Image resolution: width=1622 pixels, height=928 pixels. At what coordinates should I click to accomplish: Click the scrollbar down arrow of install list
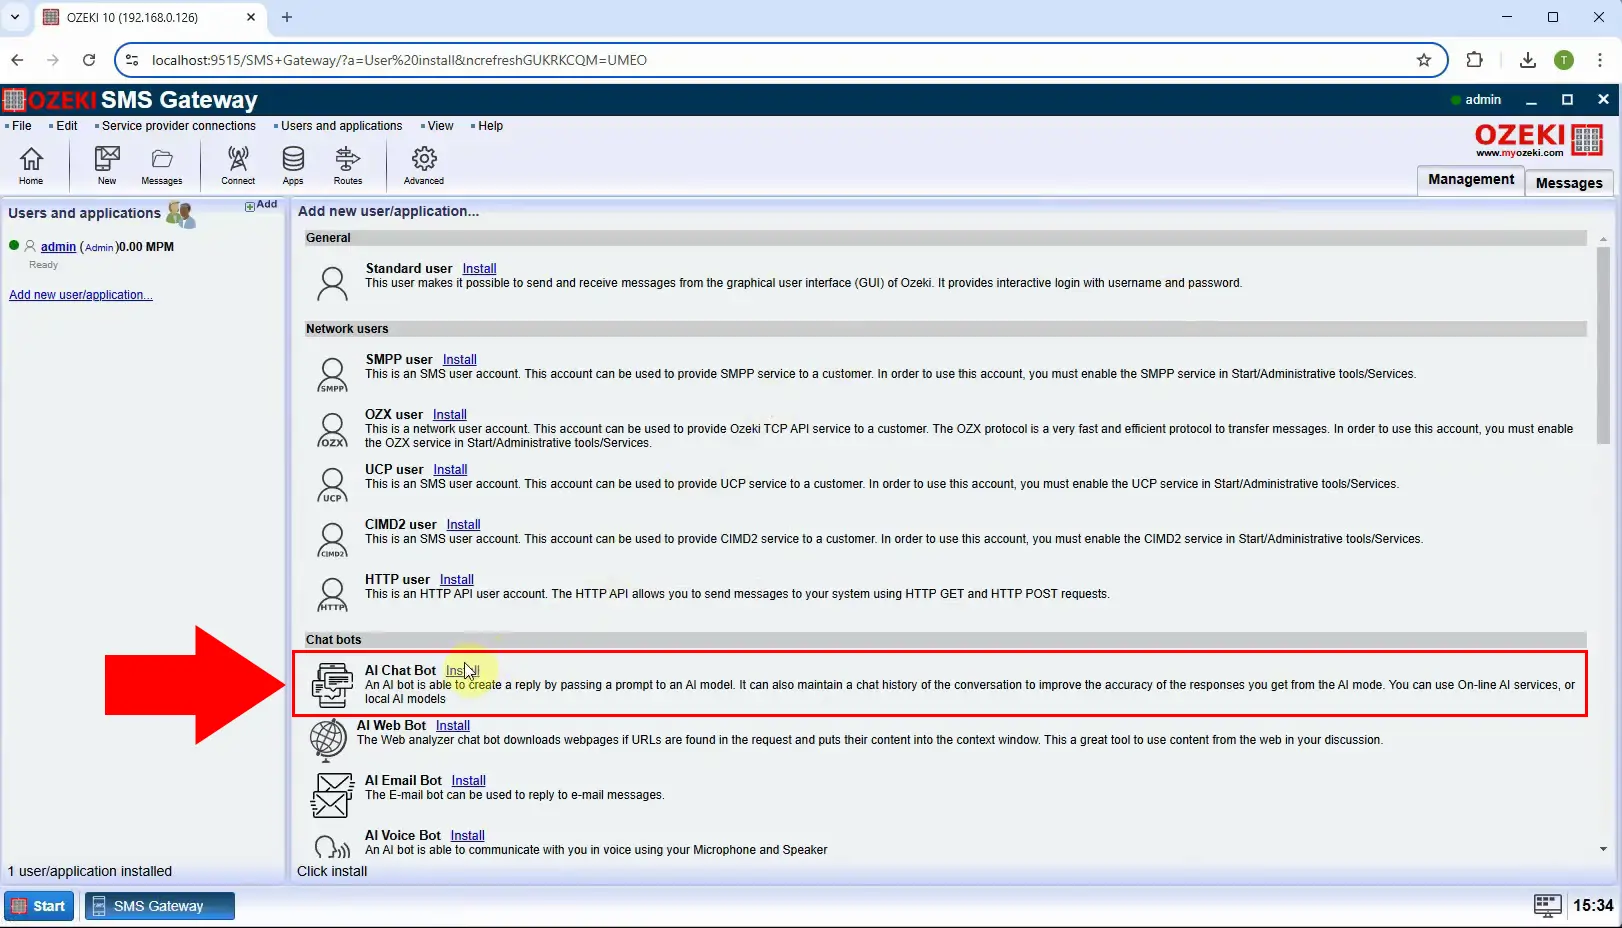pyautogui.click(x=1603, y=849)
